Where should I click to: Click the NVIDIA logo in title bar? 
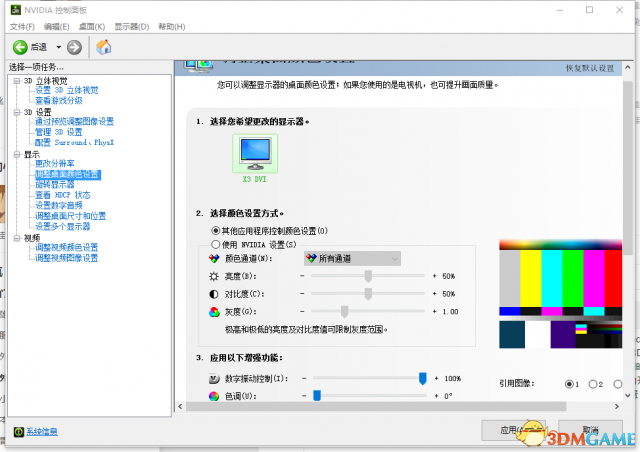(x=16, y=10)
